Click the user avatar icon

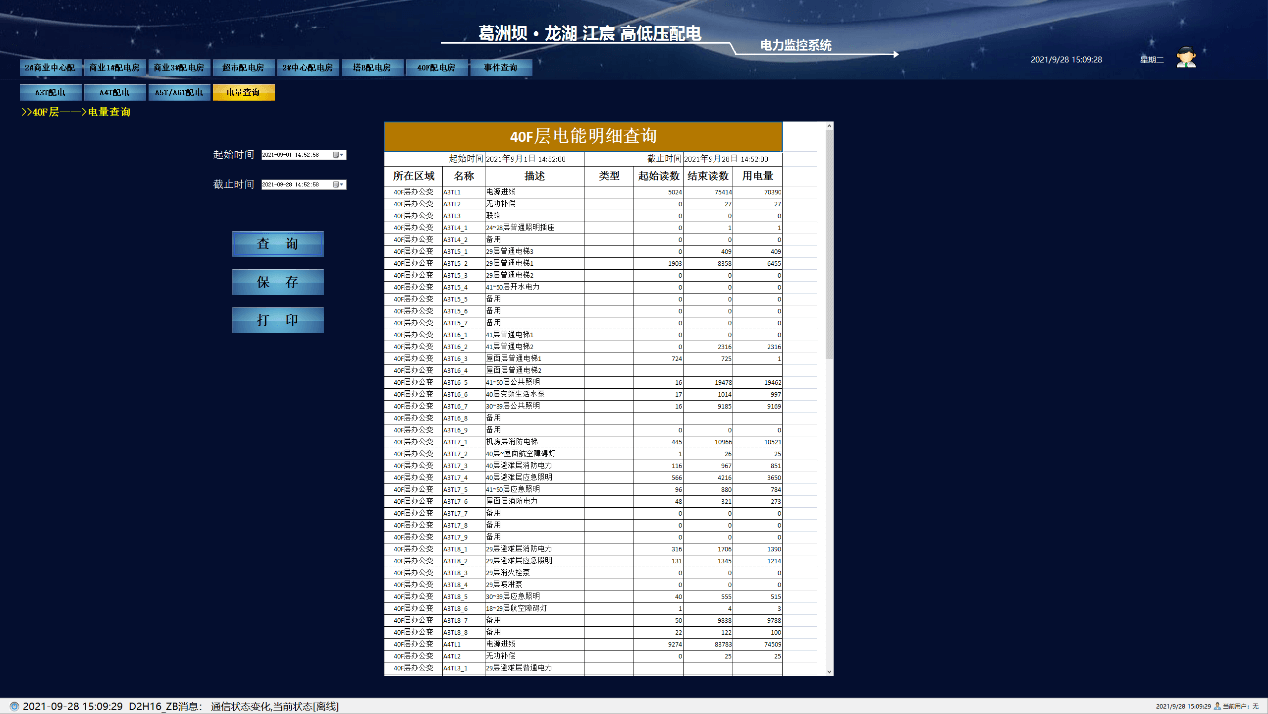[x=1186, y=58]
